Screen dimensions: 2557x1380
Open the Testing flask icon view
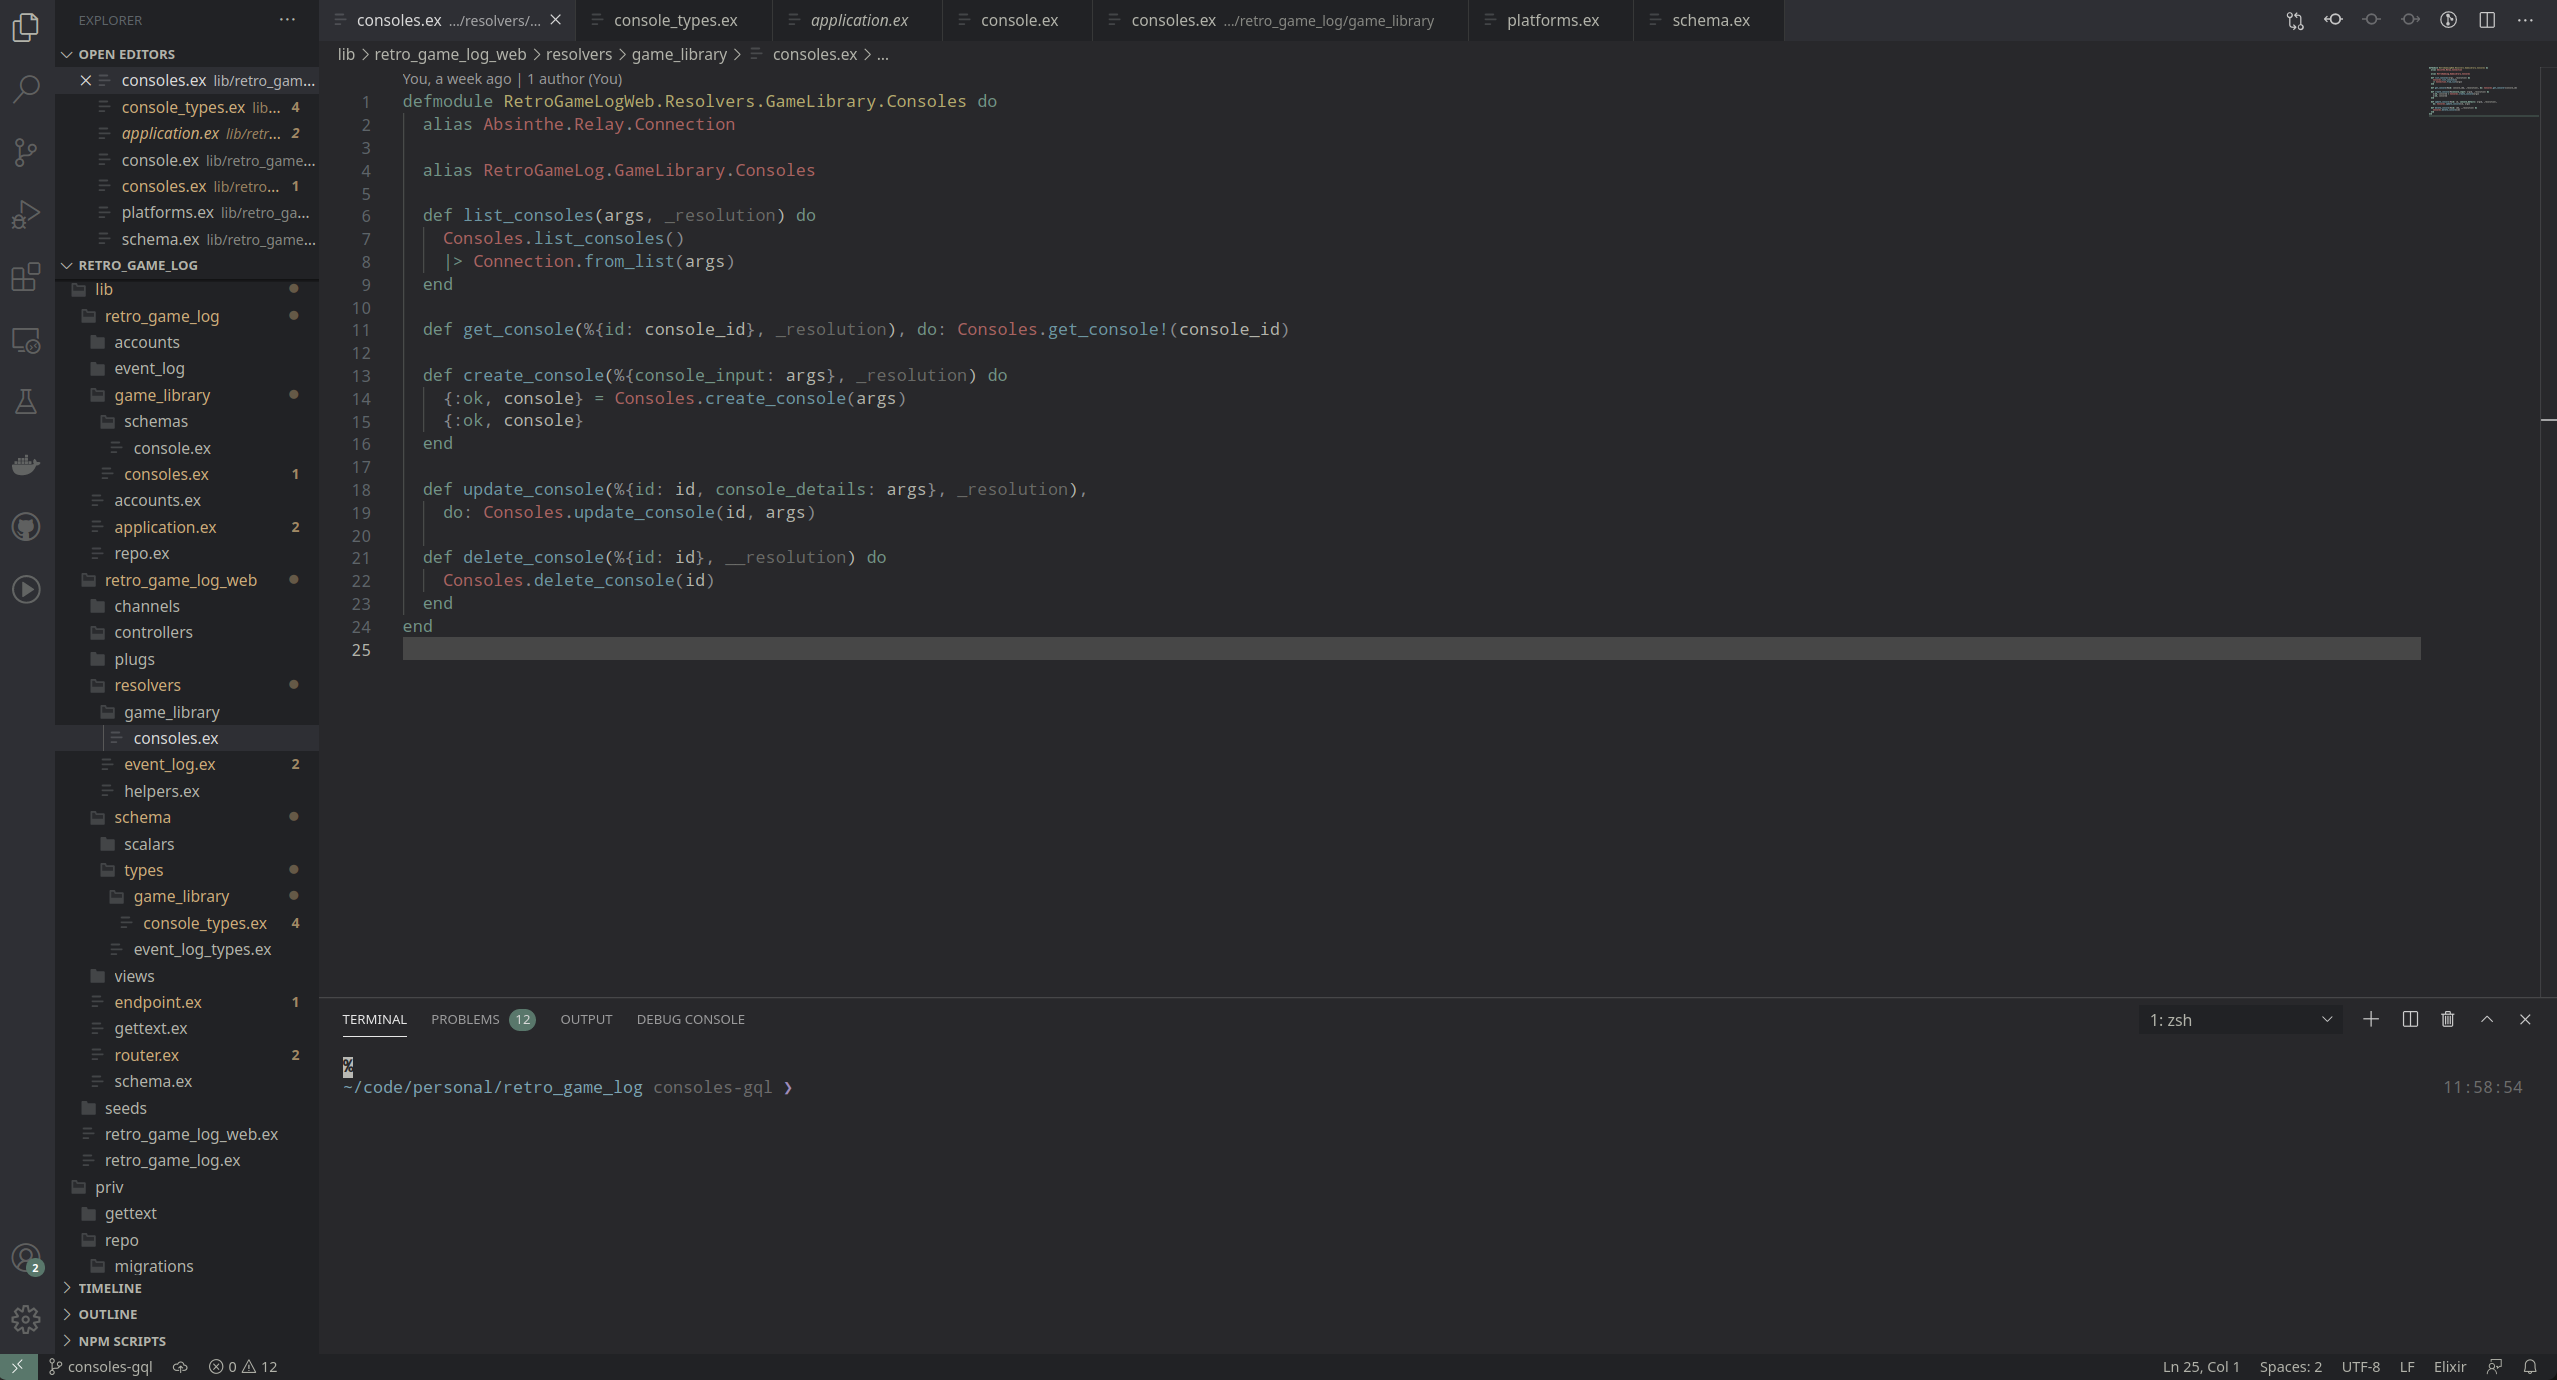tap(26, 402)
